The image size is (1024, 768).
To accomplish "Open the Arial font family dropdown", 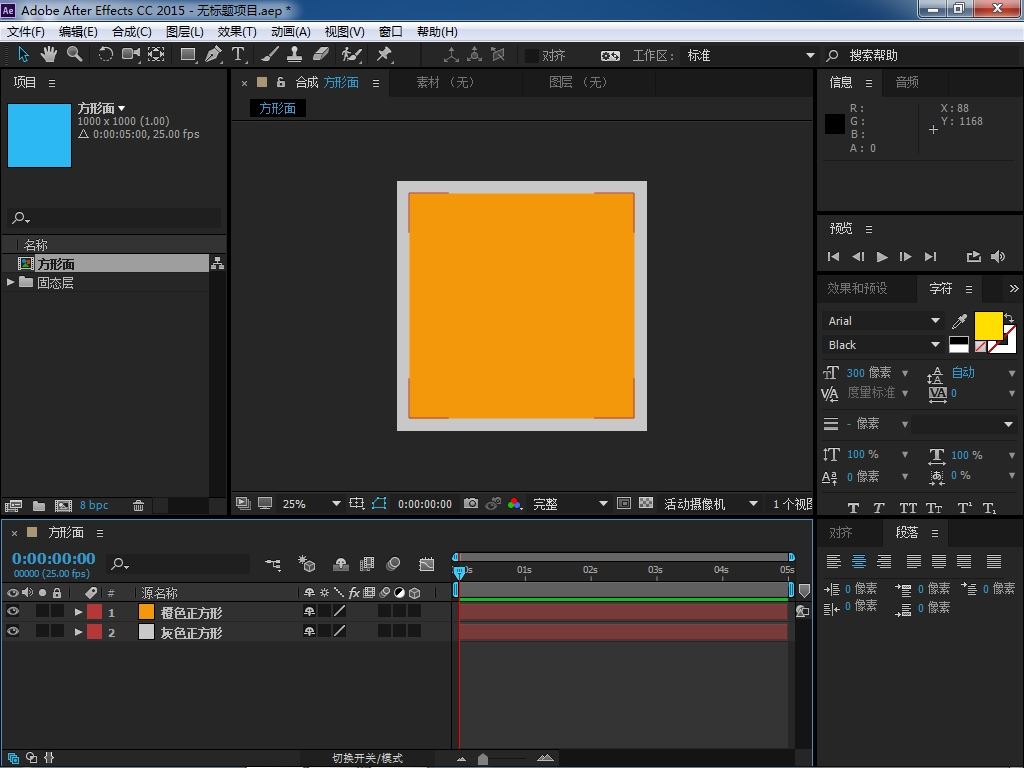I will [935, 321].
